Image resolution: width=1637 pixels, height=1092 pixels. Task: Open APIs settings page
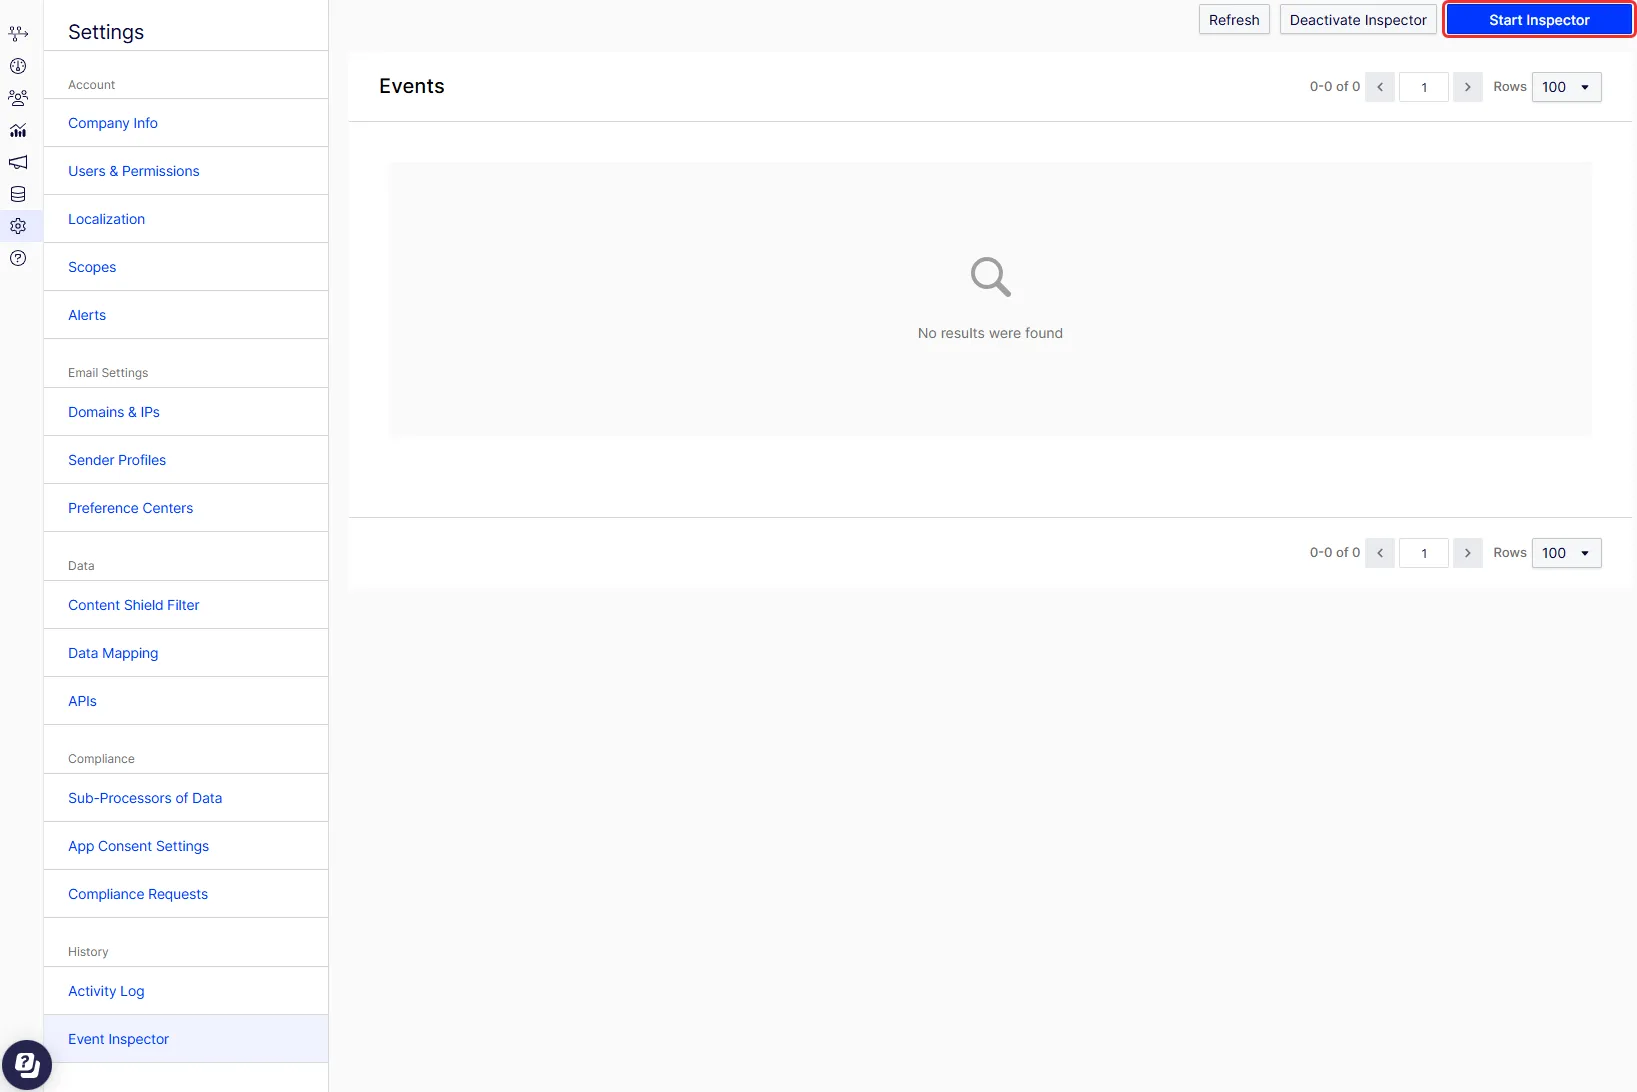point(186,701)
